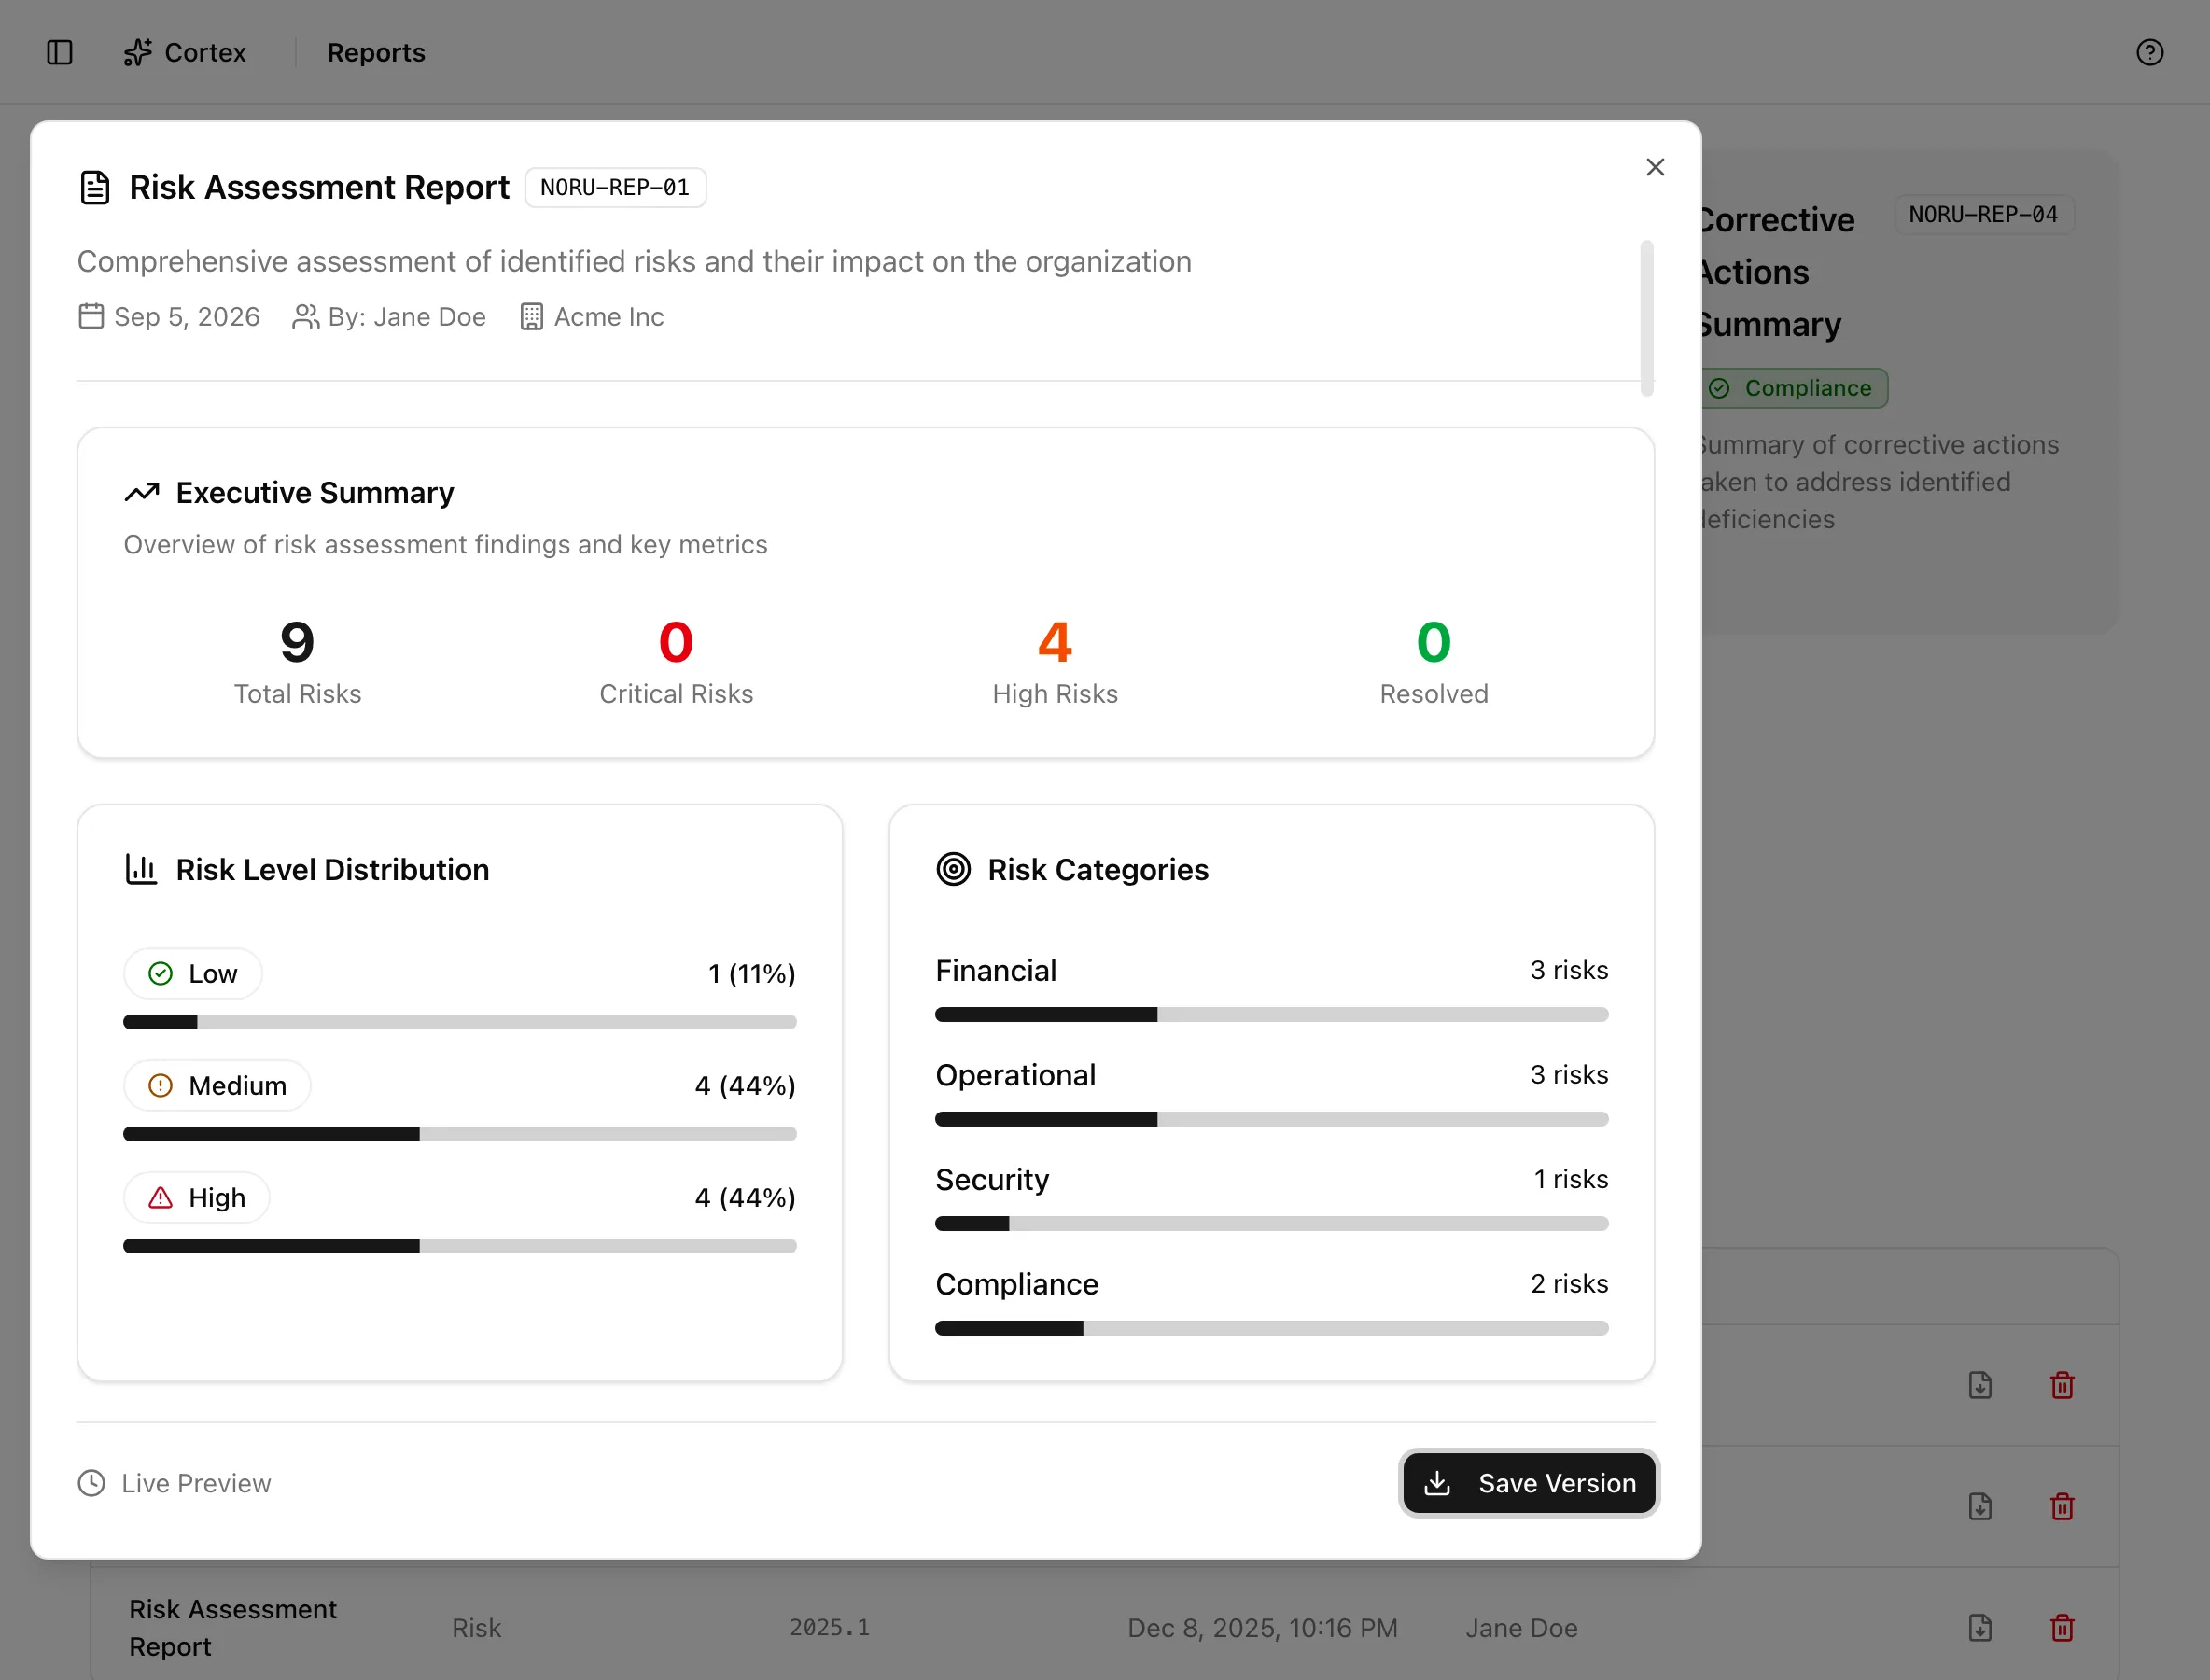This screenshot has height=1680, width=2210.
Task: Click the Save Version button
Action: (1529, 1482)
